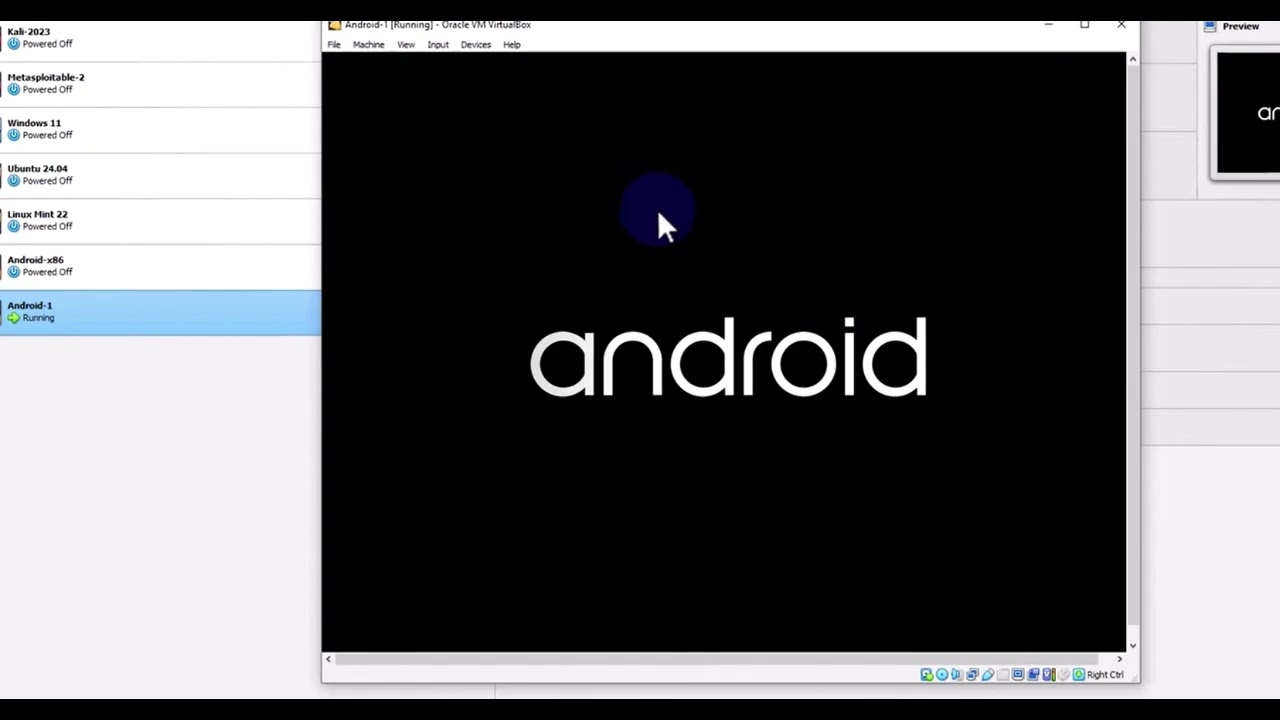This screenshot has height=720, width=1280.
Task: Click optical disk status bar icon
Action: click(942, 675)
